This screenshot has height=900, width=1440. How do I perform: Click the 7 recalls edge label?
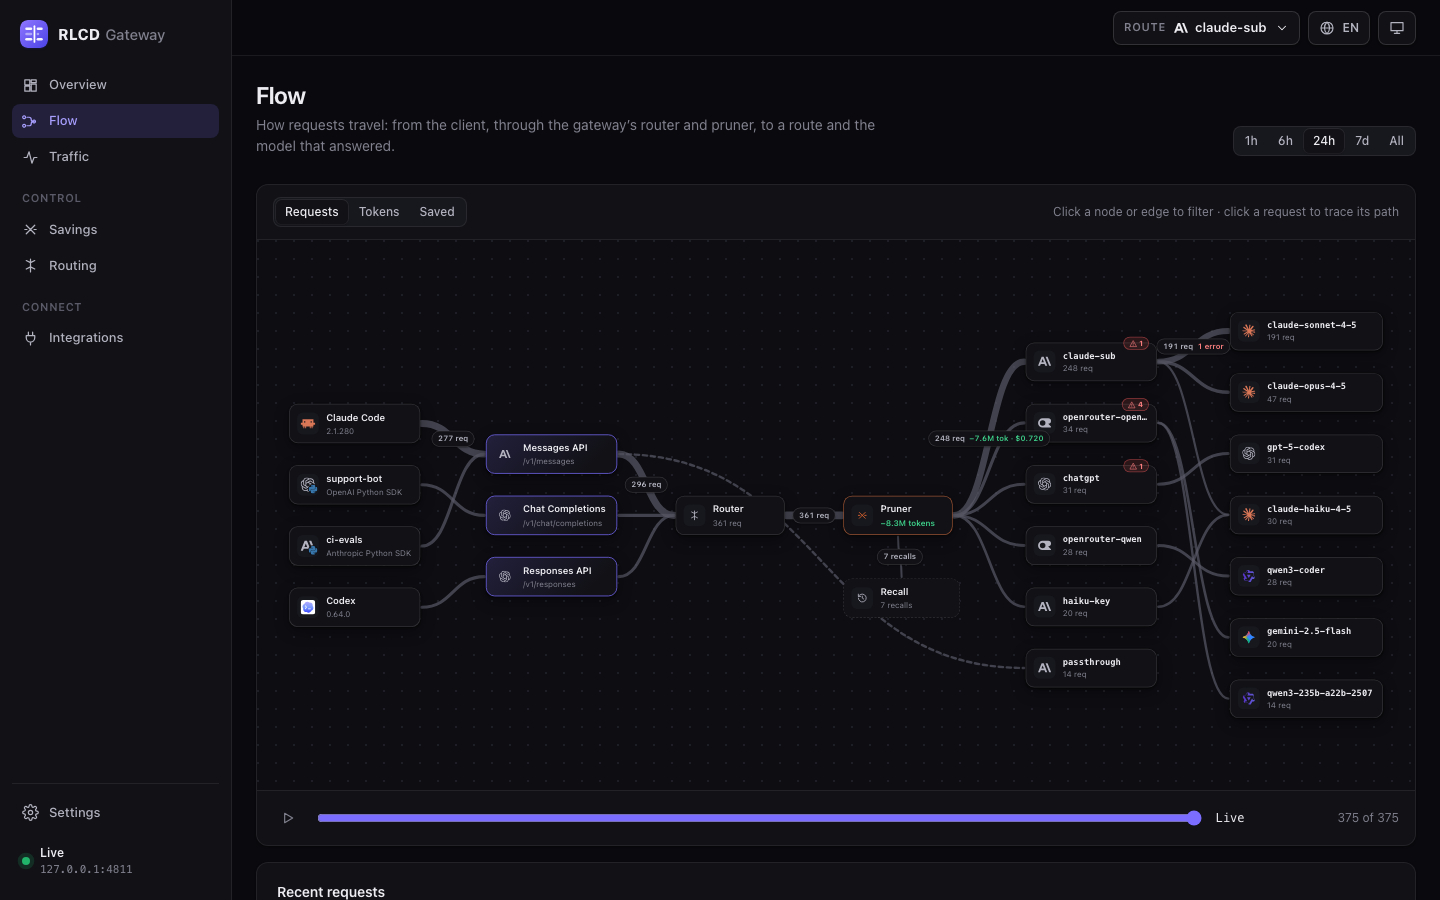click(900, 556)
